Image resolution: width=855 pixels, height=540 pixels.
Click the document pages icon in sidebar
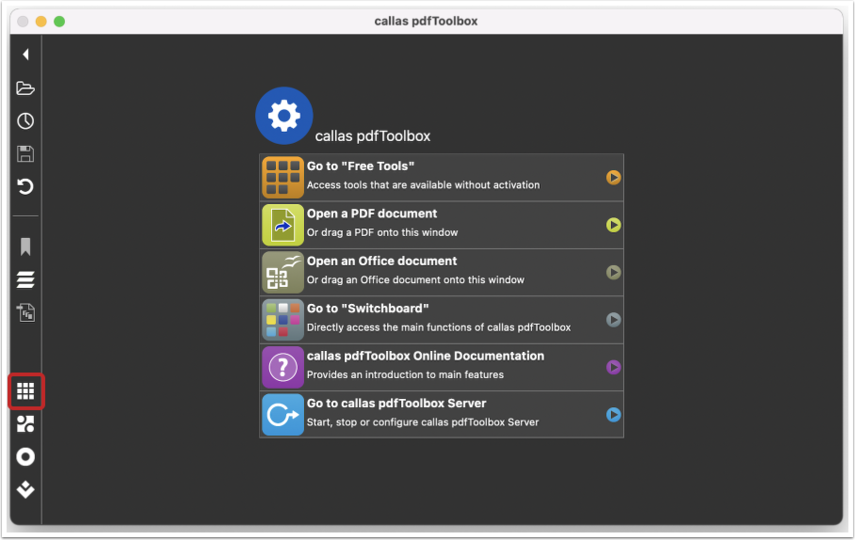[26, 313]
